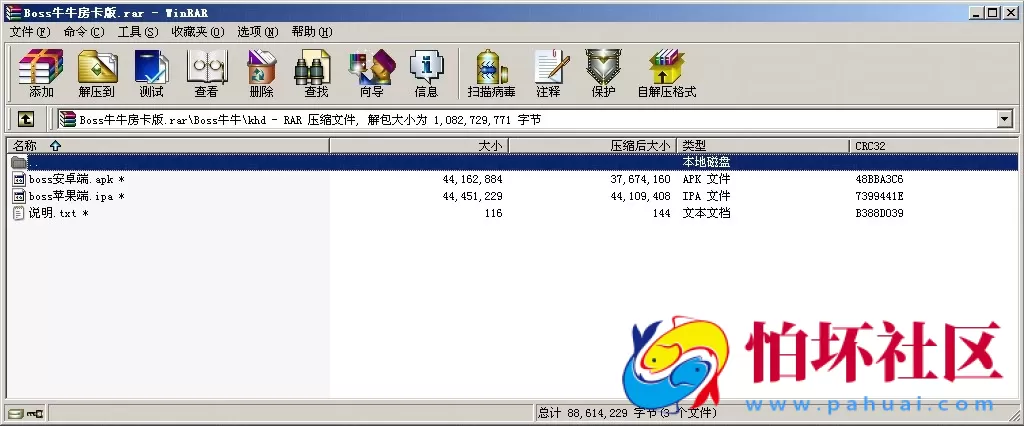
Task: Click the IPA 文件 type cell
Action: coord(706,196)
